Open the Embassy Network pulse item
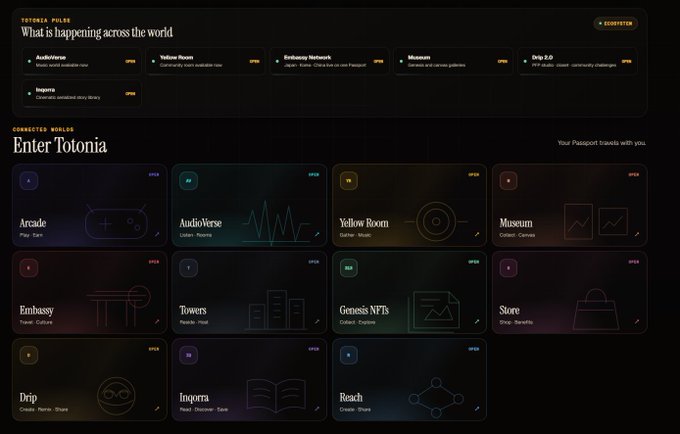 (x=330, y=61)
